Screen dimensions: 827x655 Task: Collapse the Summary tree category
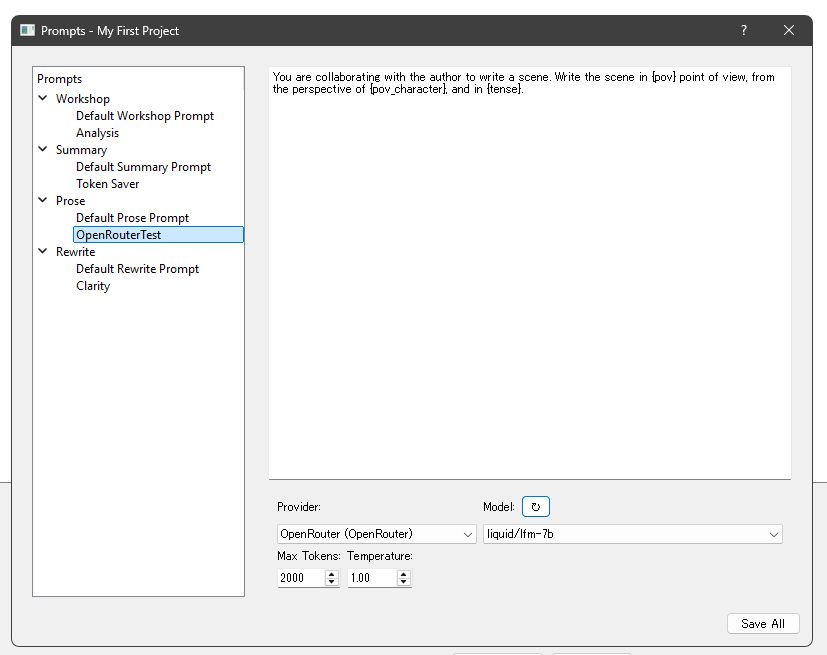click(43, 150)
